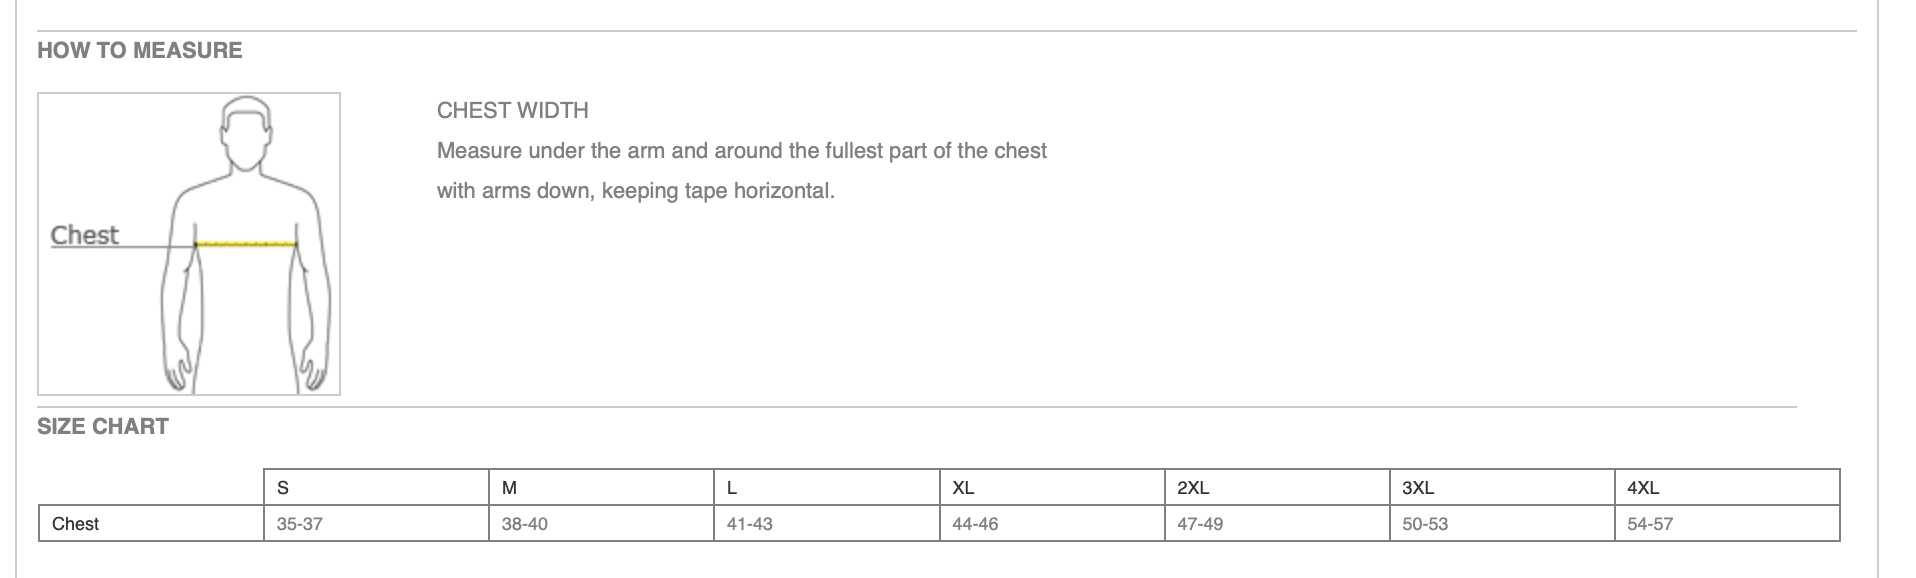Screen dimensions: 1916x578
Task: Click the 44-46 chest measurement cell
Action: click(1052, 523)
